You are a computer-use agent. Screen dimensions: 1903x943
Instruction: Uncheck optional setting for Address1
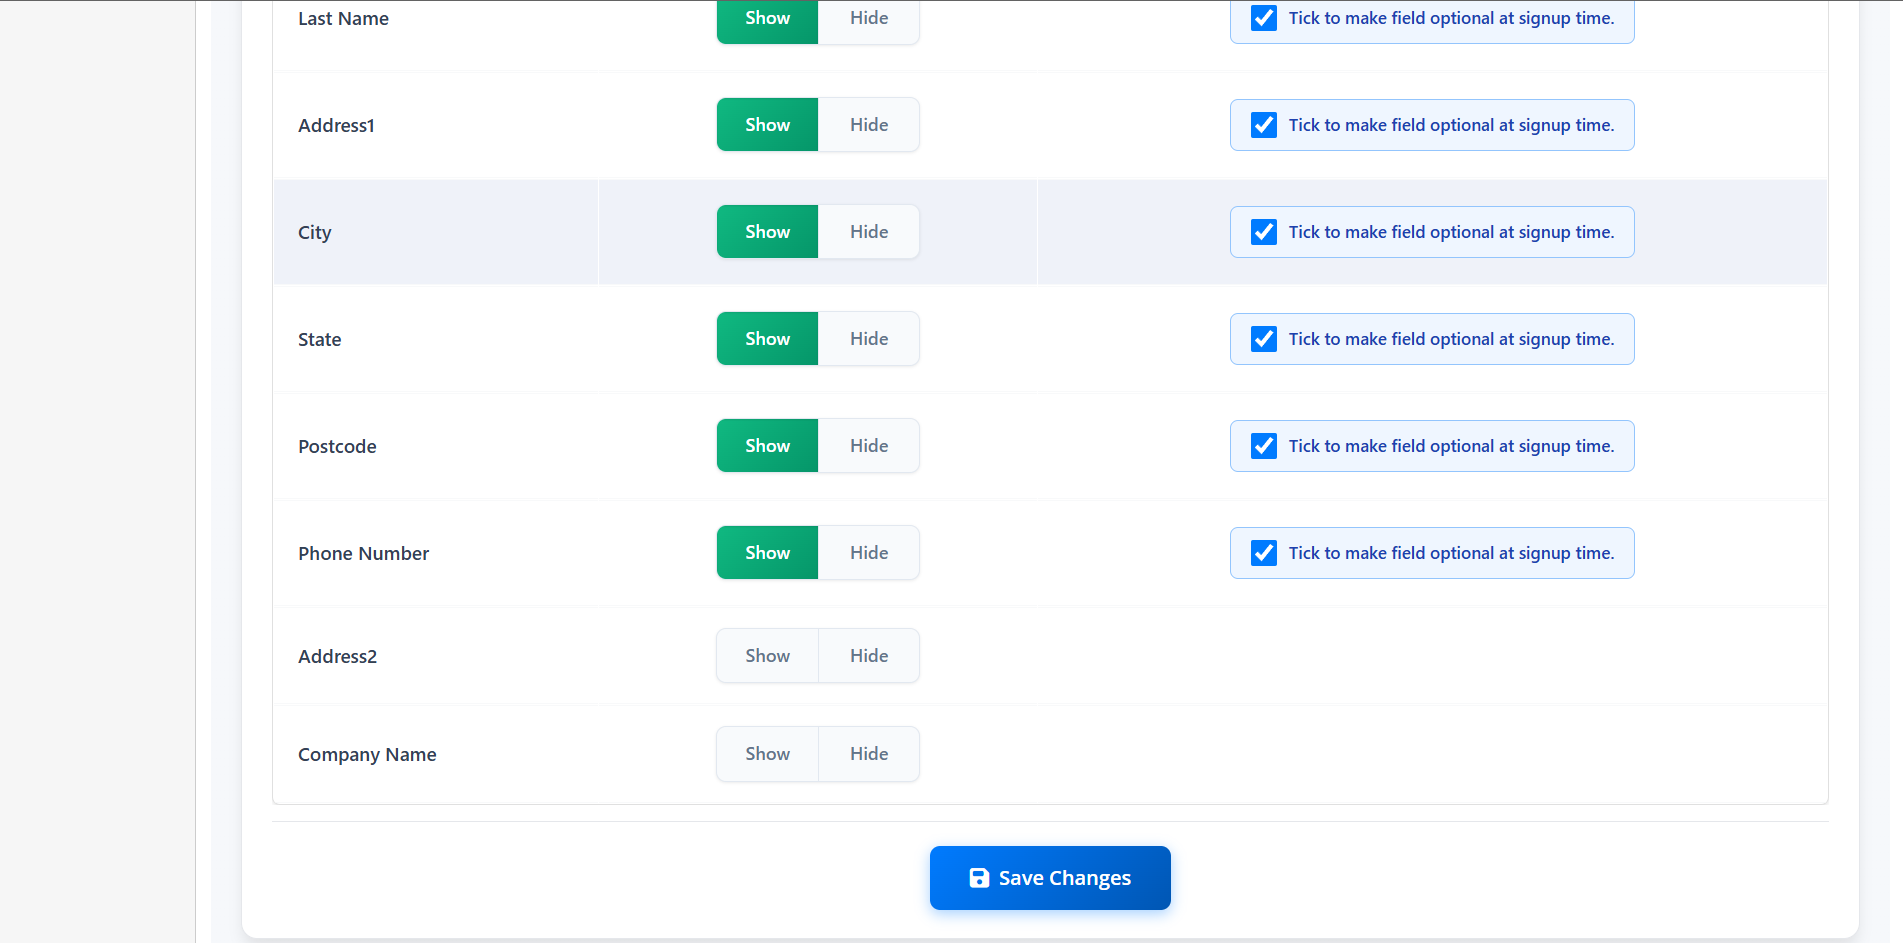click(x=1263, y=124)
